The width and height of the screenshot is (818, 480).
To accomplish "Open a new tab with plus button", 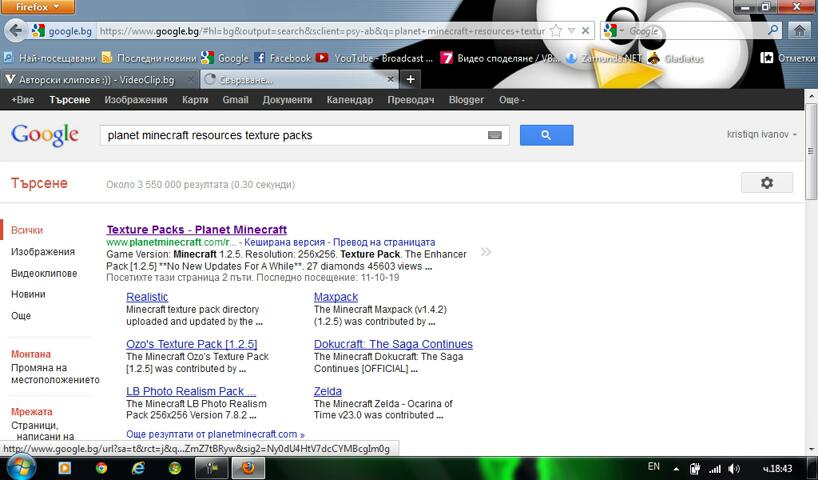I will (410, 79).
